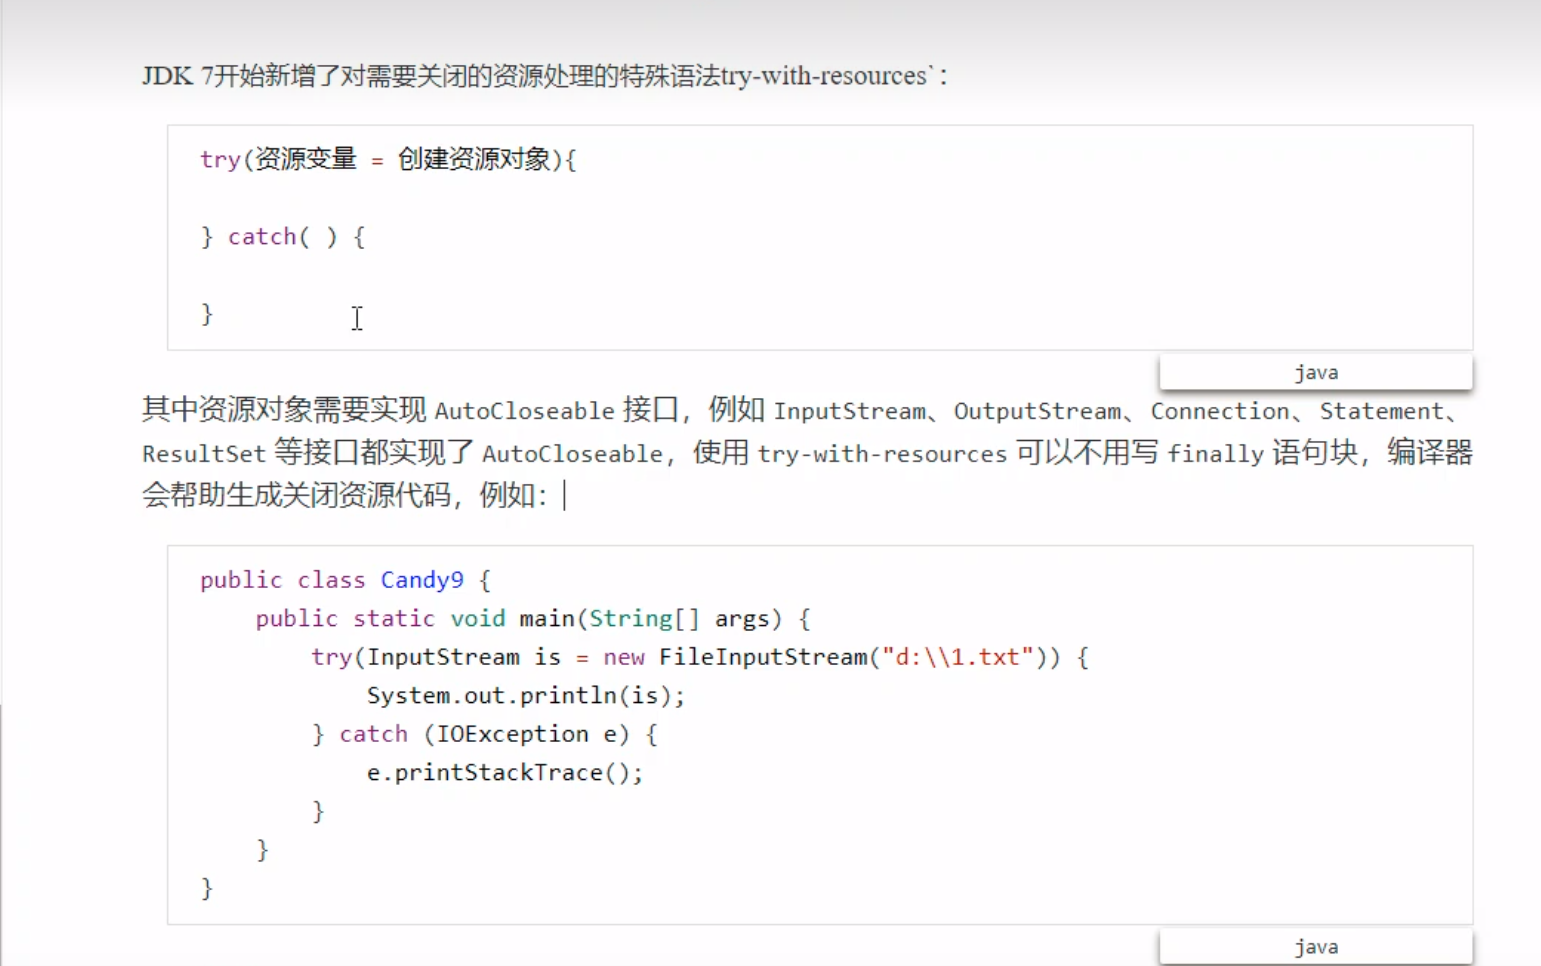Click the word 'Connection' in the paragraph

[x=1219, y=411]
